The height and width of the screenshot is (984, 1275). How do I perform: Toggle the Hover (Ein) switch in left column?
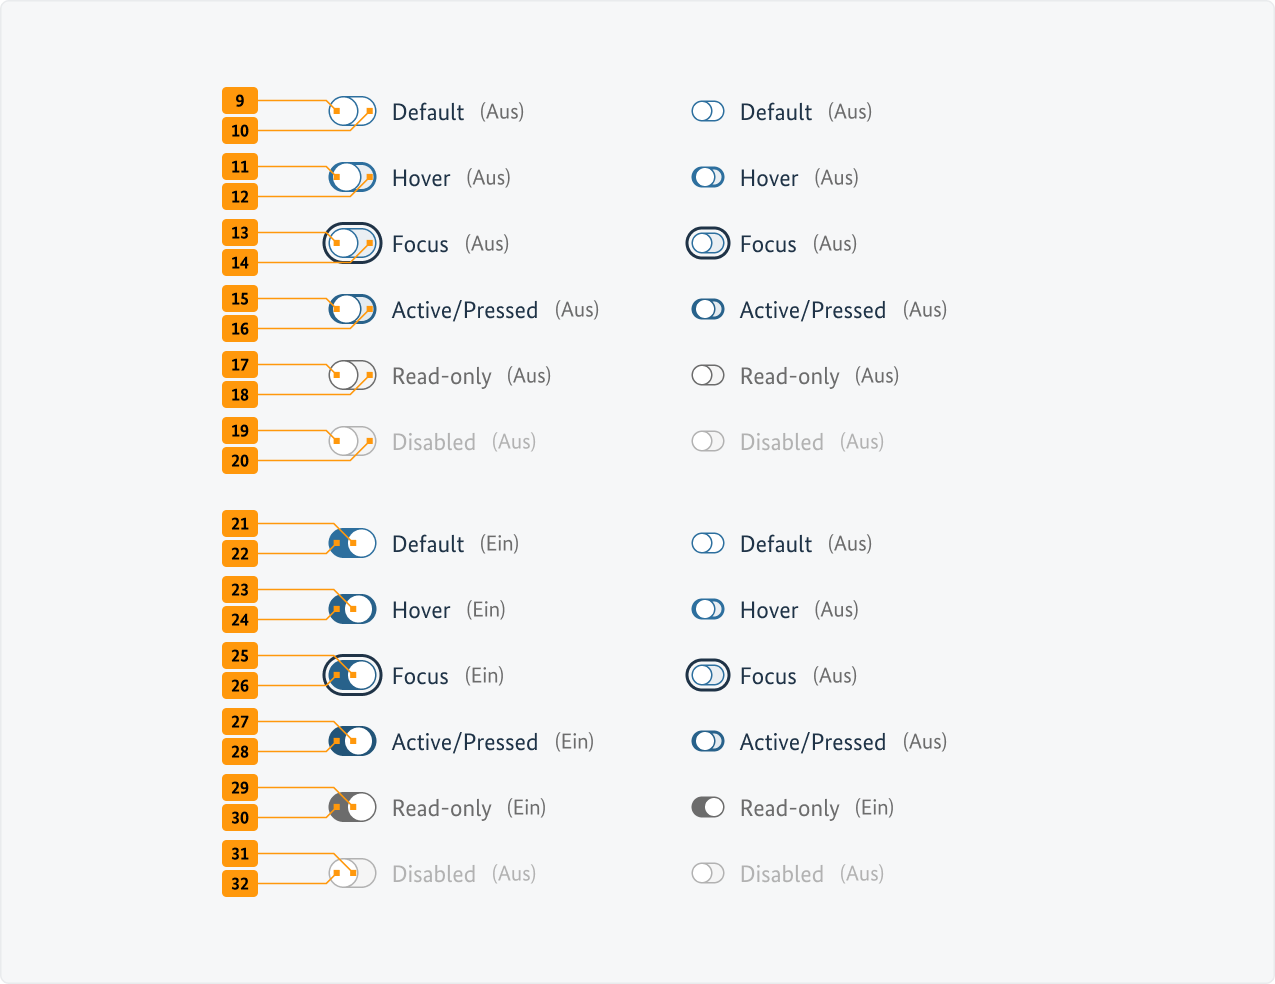[352, 609]
